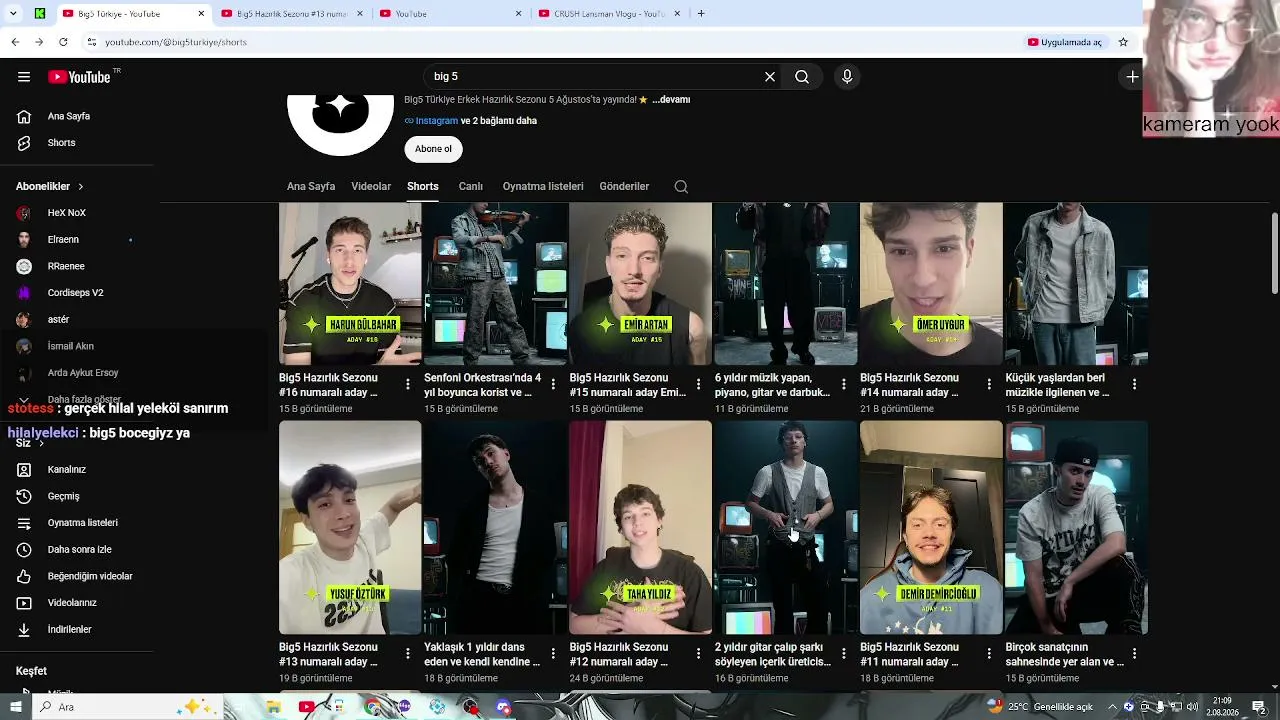The width and height of the screenshot is (1280, 720).
Task: Open more options for '6 yıldır müzik yapan' short
Action: pyautogui.click(x=844, y=385)
